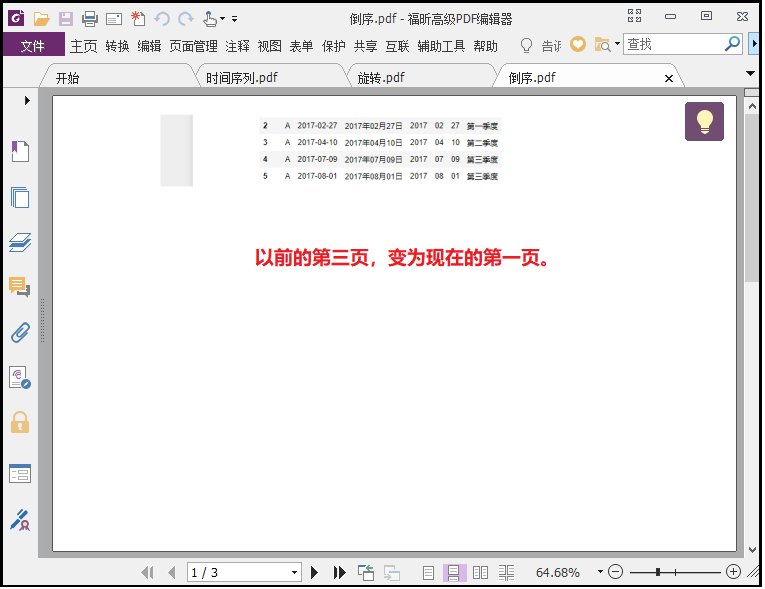The width and height of the screenshot is (765, 589).
Task: Open the 页面管理 ribbon tab
Action: (193, 46)
